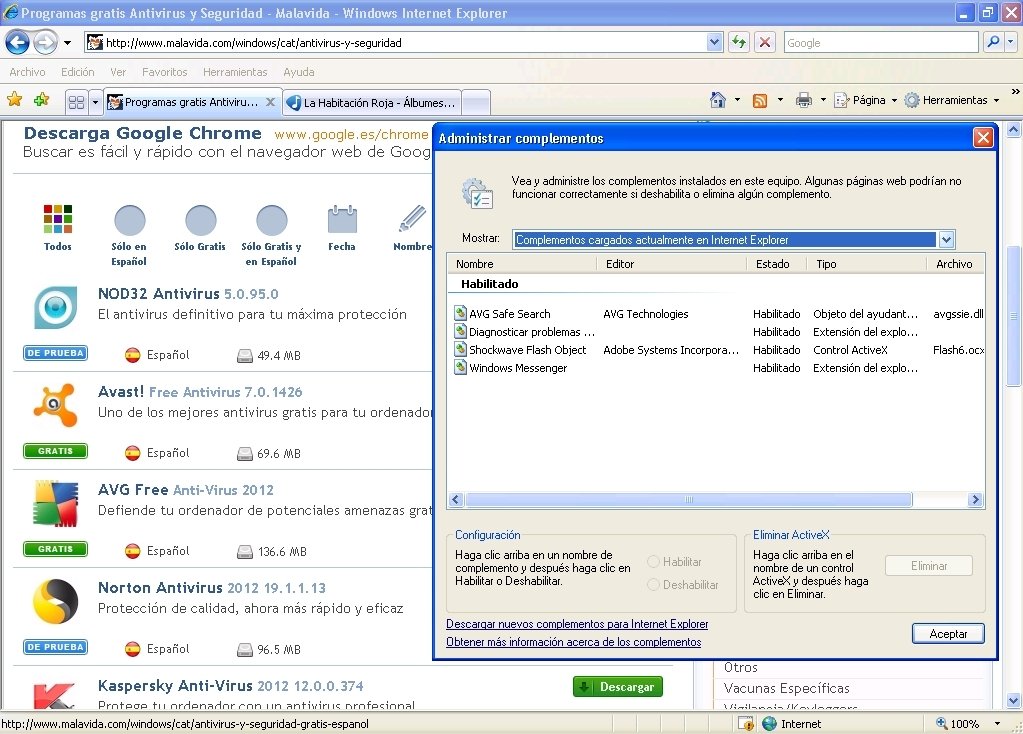Image resolution: width=1023 pixels, height=734 pixels.
Task: Click the Favorites Center star icon
Action: [x=14, y=100]
